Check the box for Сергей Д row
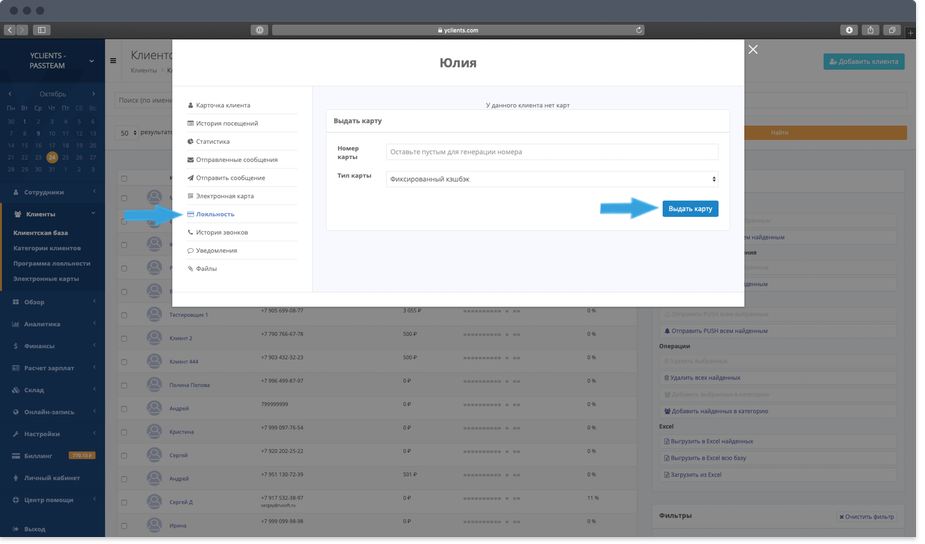This screenshot has height=544, width=925. (124, 503)
